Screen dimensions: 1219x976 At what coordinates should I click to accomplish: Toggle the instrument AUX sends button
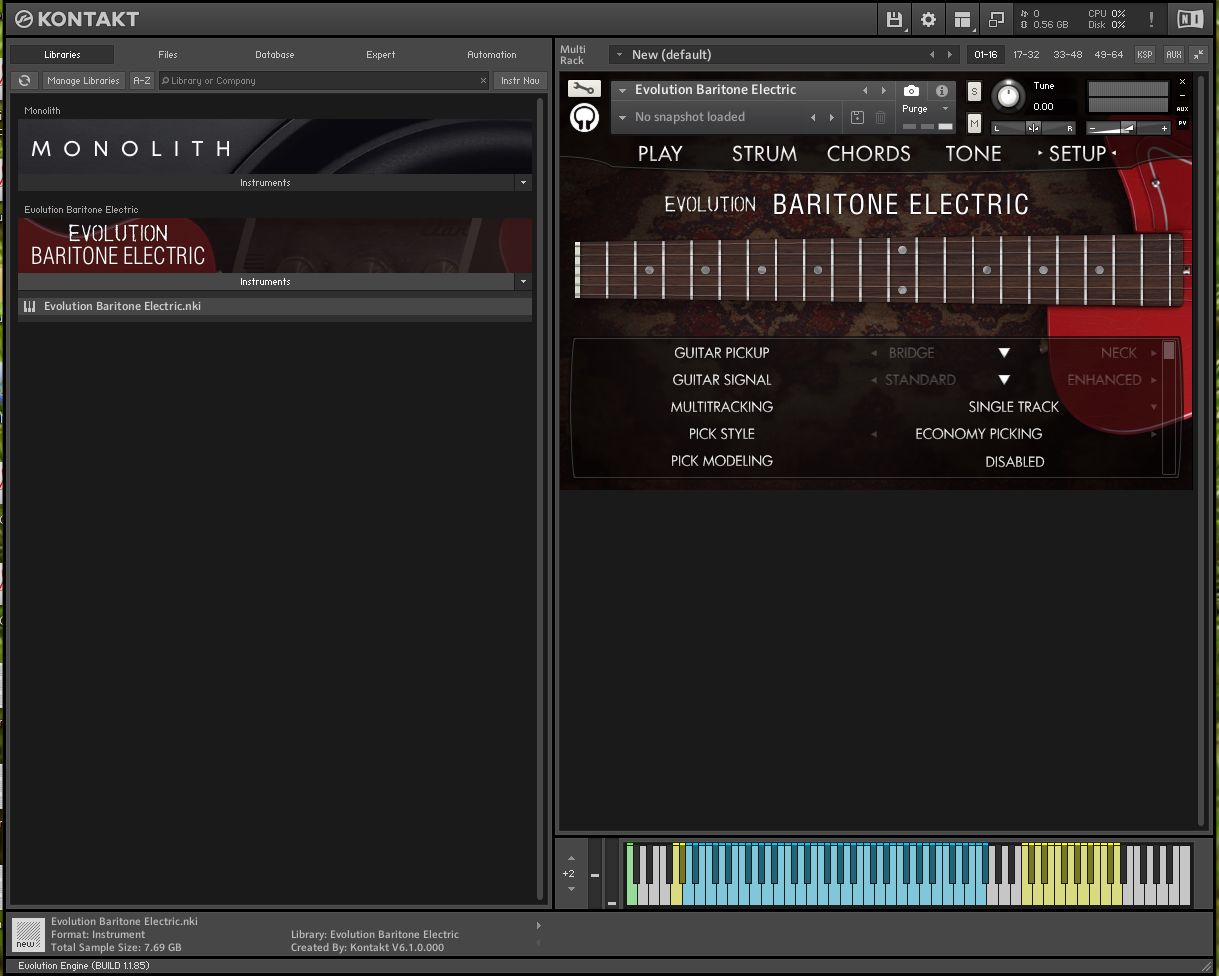tap(1182, 108)
